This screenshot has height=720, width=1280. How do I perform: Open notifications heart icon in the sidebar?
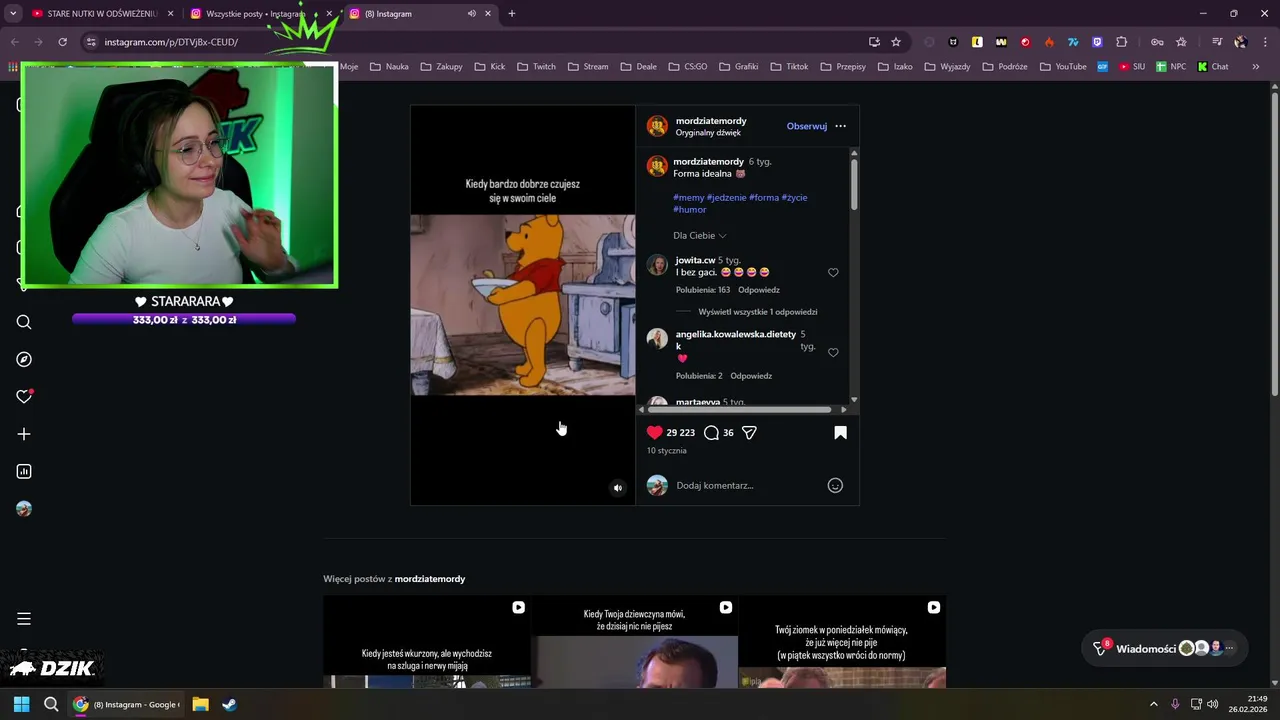[24, 397]
